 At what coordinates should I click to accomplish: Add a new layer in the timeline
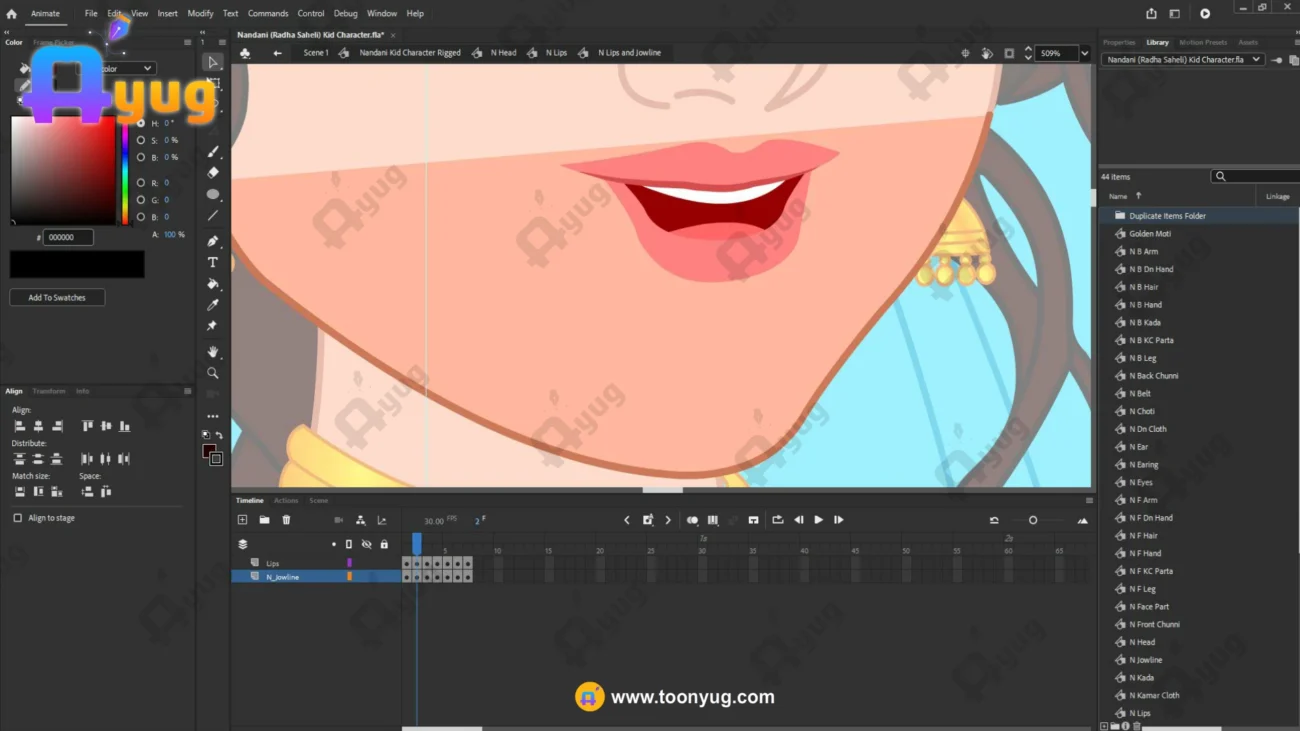[242, 520]
